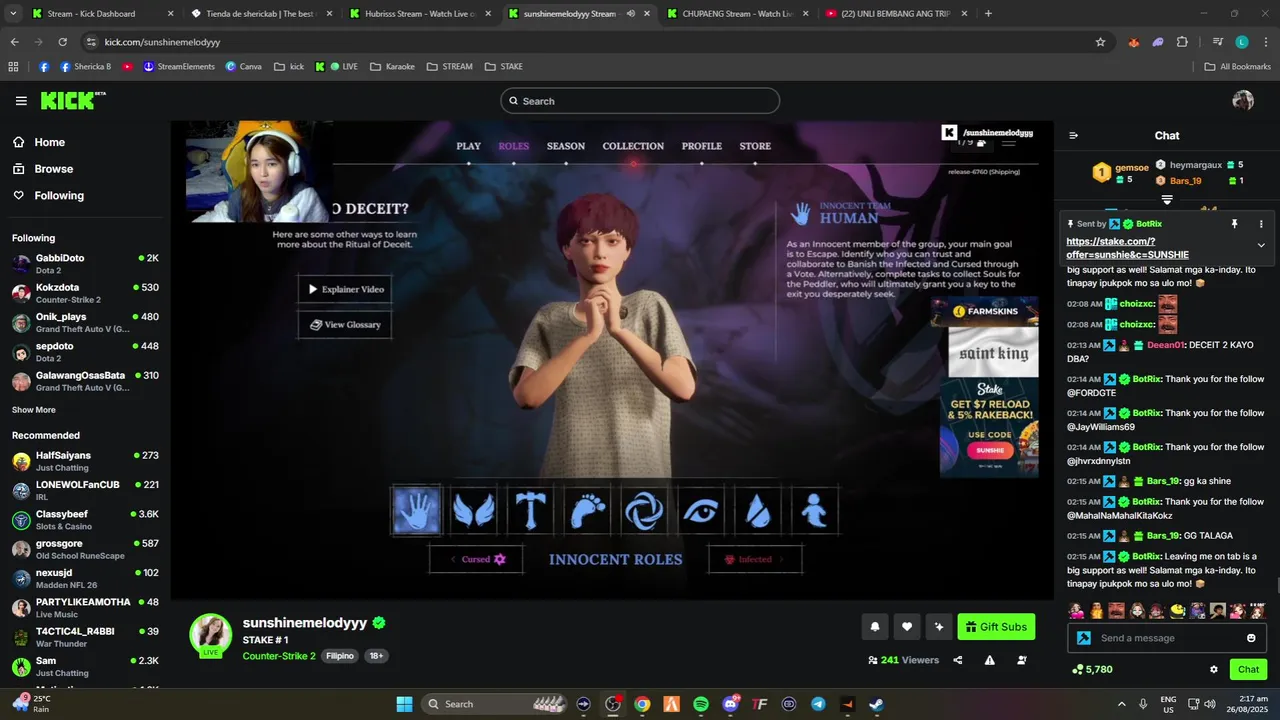Select STORE tab in game menu
Viewport: 1280px width, 720px height.
click(755, 146)
